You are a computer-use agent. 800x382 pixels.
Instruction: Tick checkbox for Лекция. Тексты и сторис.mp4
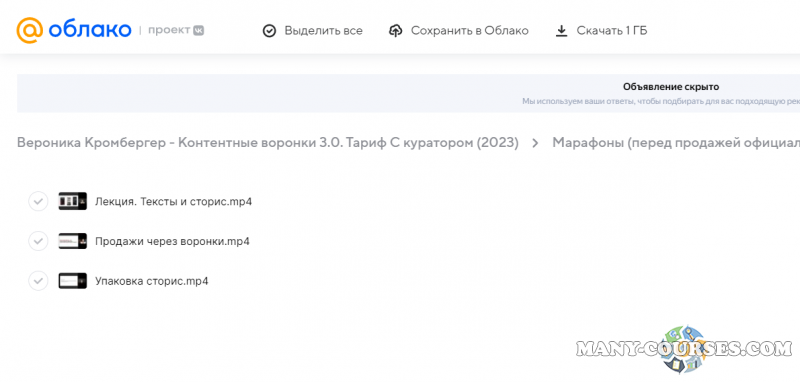38,201
